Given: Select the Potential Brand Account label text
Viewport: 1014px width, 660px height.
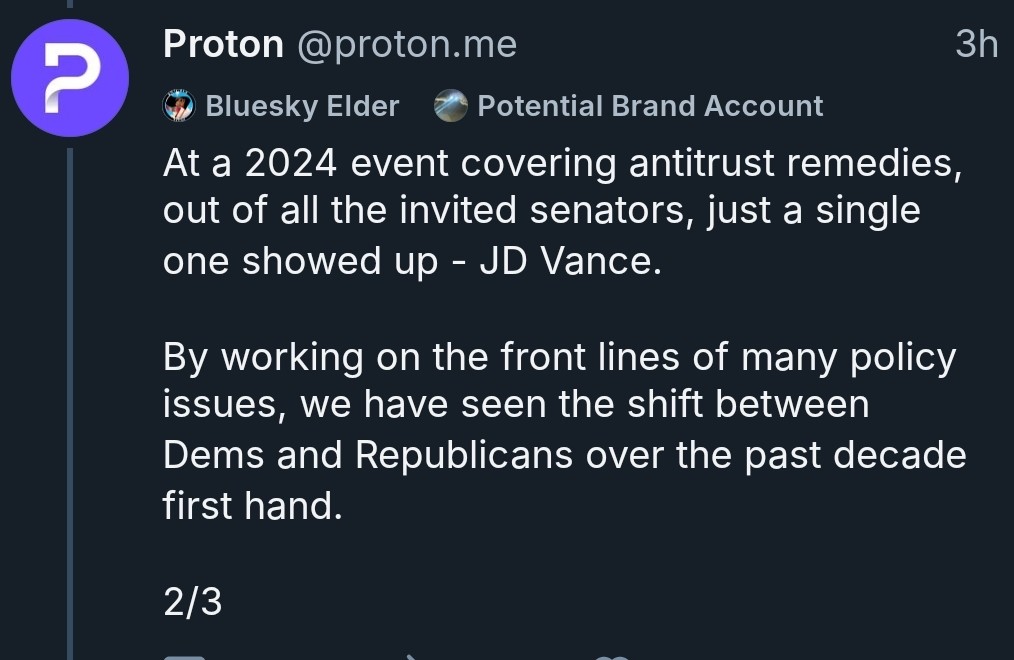Looking at the screenshot, I should coord(650,106).
